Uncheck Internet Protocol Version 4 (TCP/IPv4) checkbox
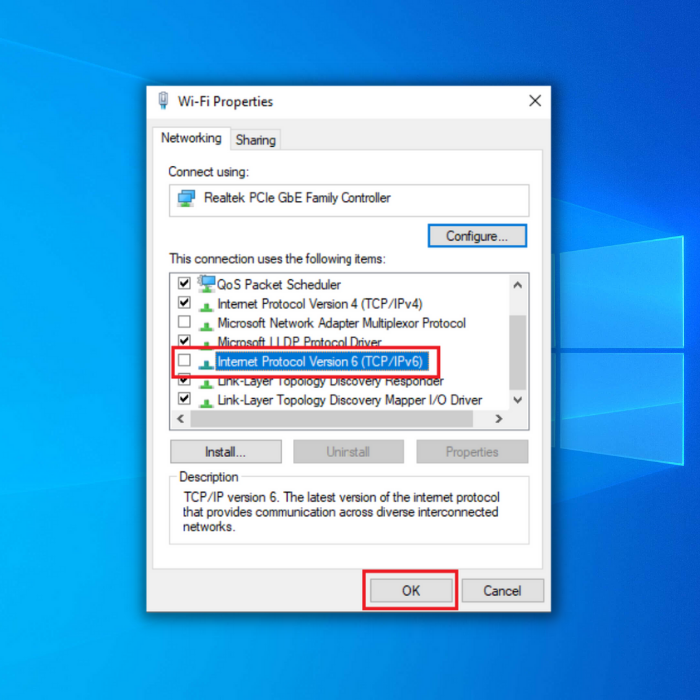Screen dimensions: 700x700 [184, 302]
